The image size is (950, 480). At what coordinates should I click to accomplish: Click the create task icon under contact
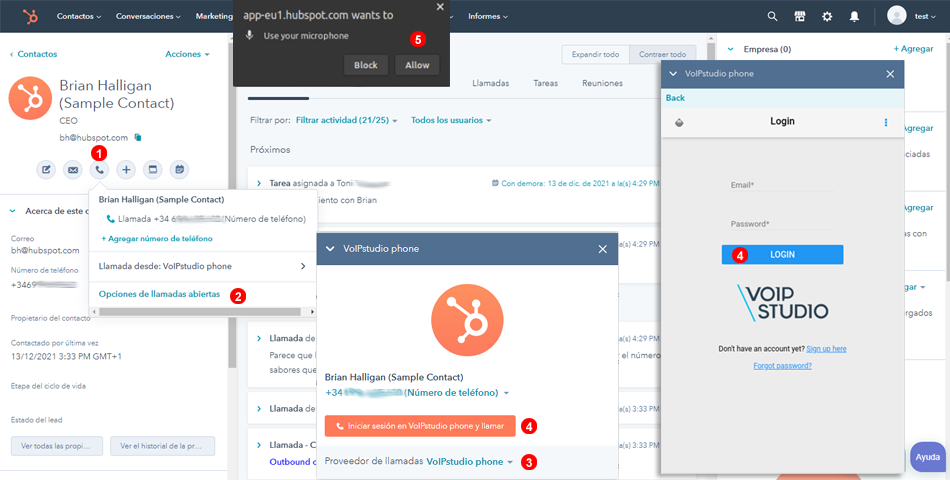pos(153,170)
